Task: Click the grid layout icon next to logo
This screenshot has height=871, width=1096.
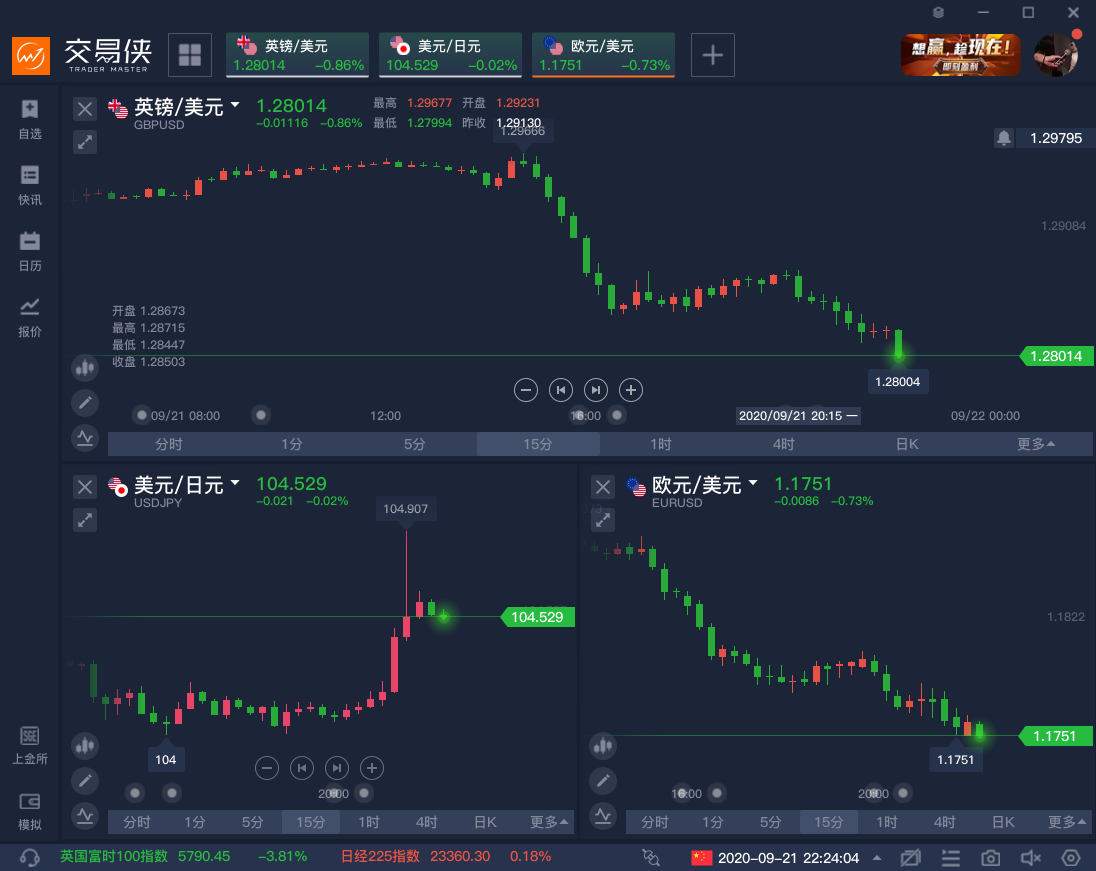Action: click(x=190, y=55)
